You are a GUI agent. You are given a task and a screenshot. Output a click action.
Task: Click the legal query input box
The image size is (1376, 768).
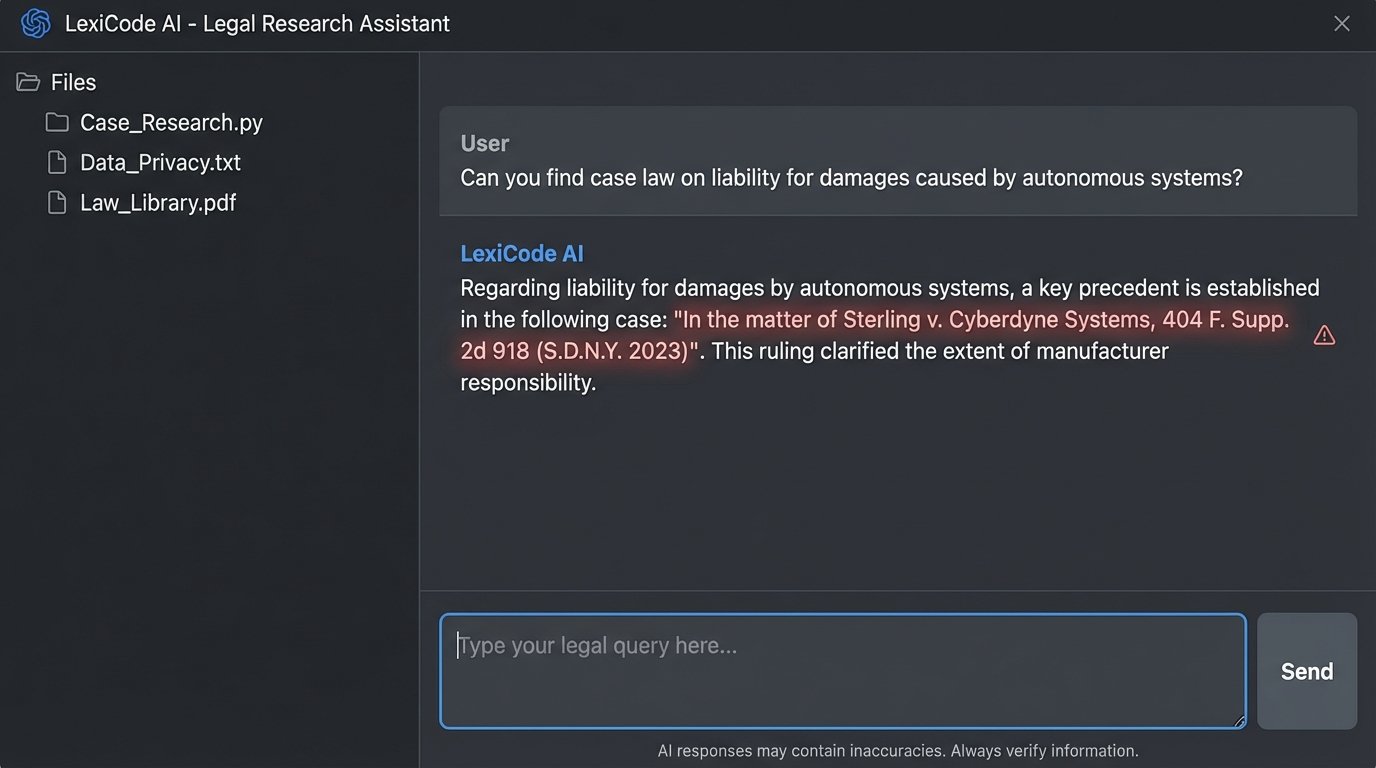click(x=843, y=670)
